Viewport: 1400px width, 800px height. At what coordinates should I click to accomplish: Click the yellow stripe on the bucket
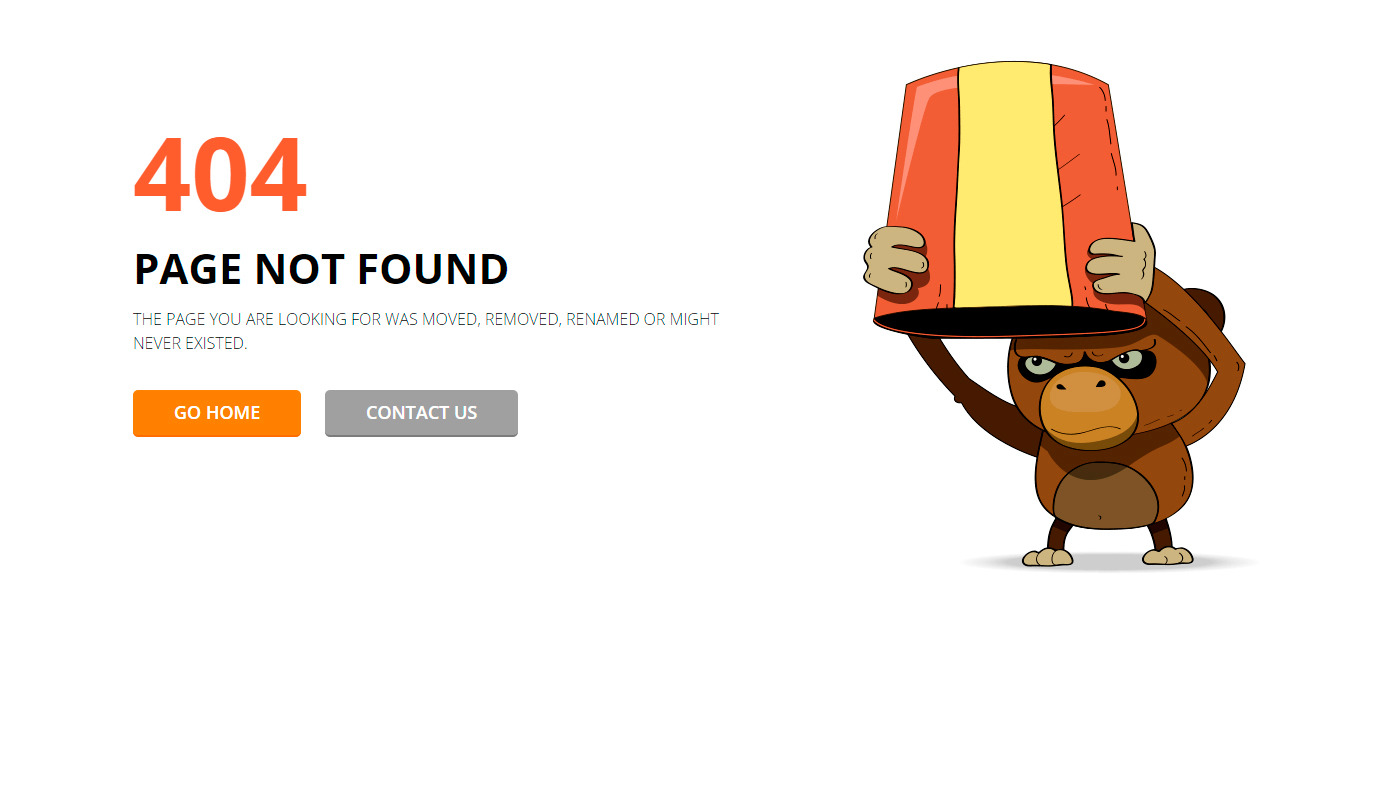pos(1011,185)
